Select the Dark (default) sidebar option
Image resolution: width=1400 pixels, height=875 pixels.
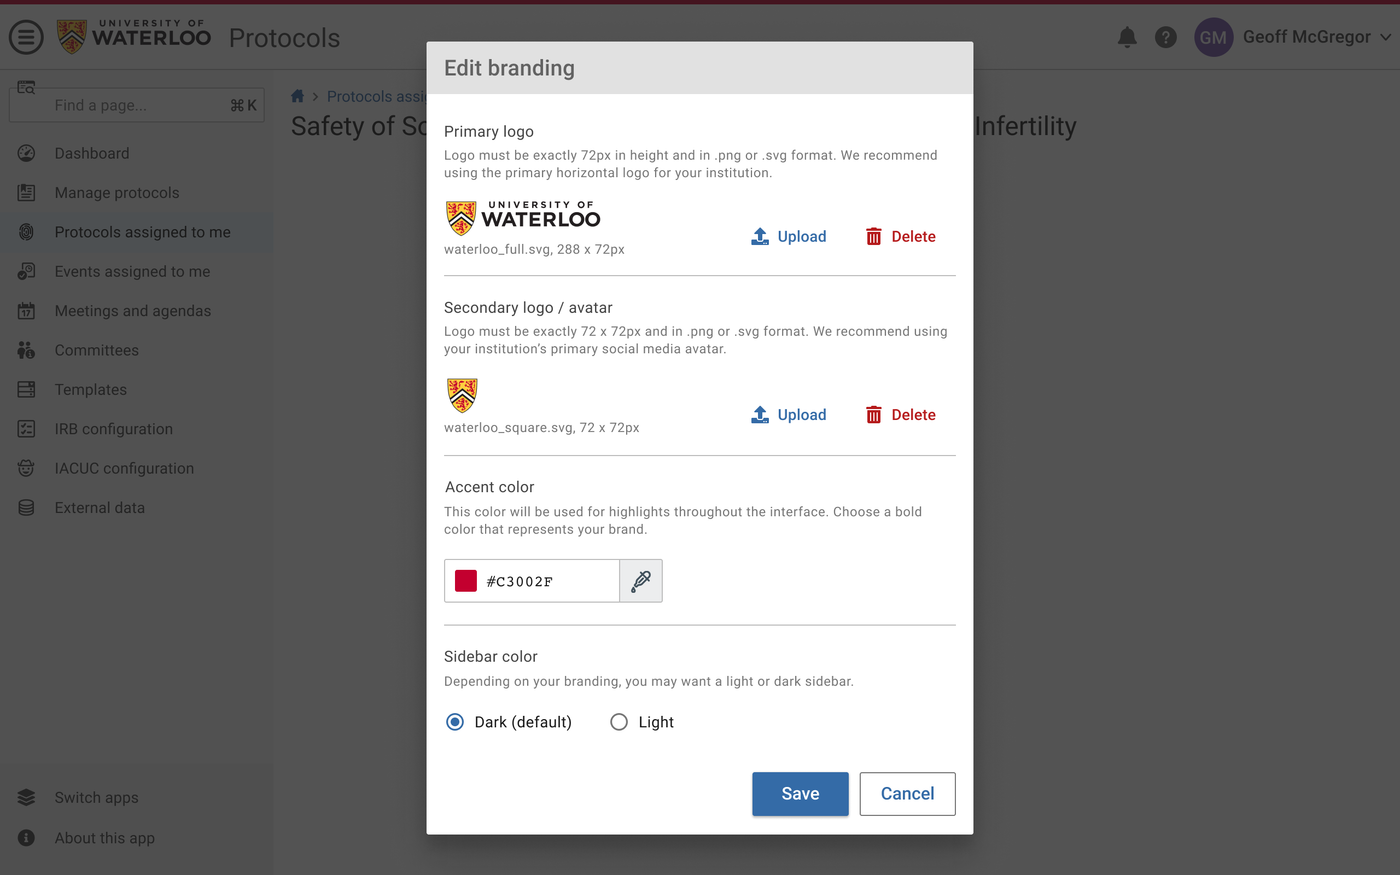(455, 722)
